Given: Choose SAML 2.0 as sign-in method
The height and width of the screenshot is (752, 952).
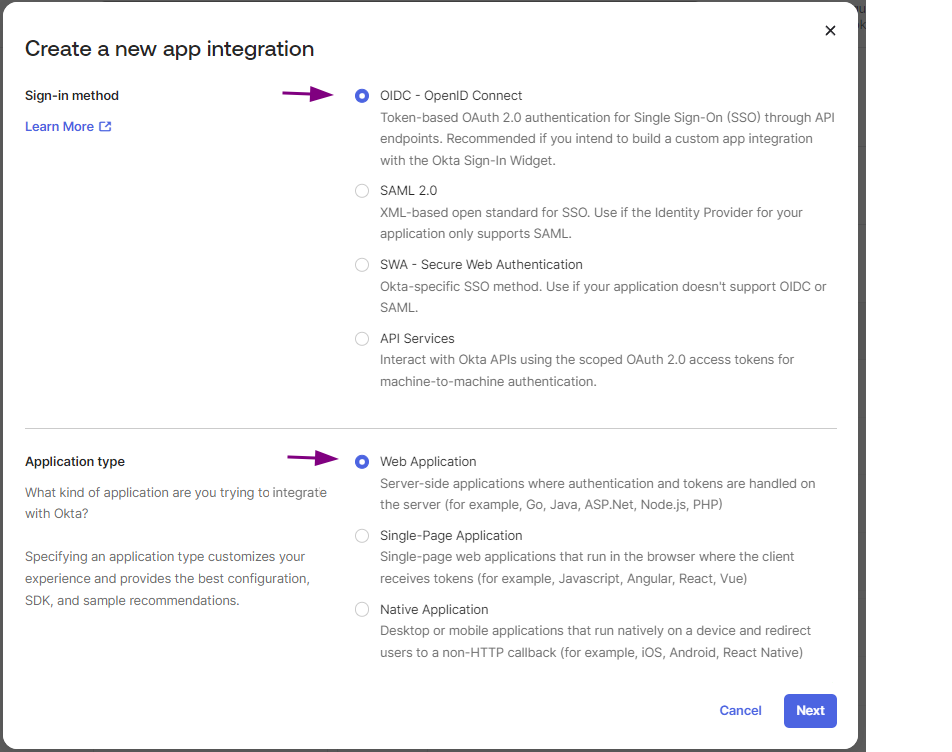Looking at the screenshot, I should 361,190.
